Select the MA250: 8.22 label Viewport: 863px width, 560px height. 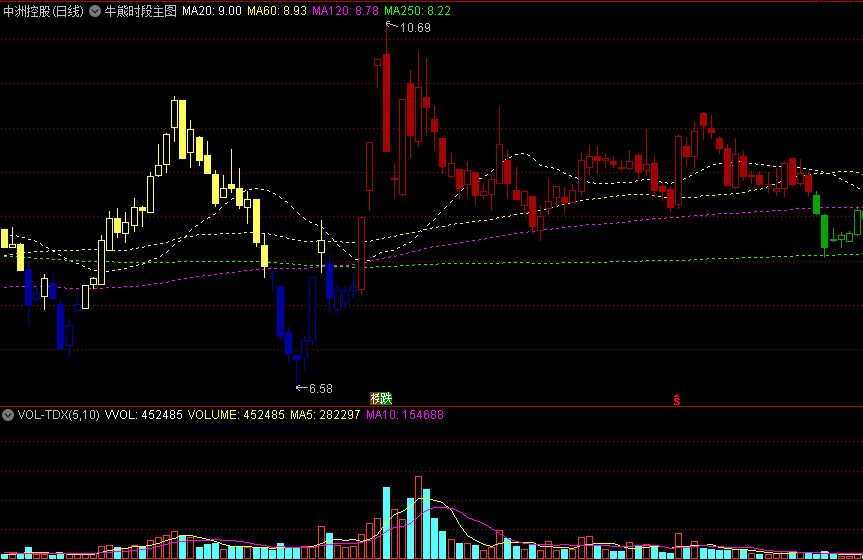[417, 11]
